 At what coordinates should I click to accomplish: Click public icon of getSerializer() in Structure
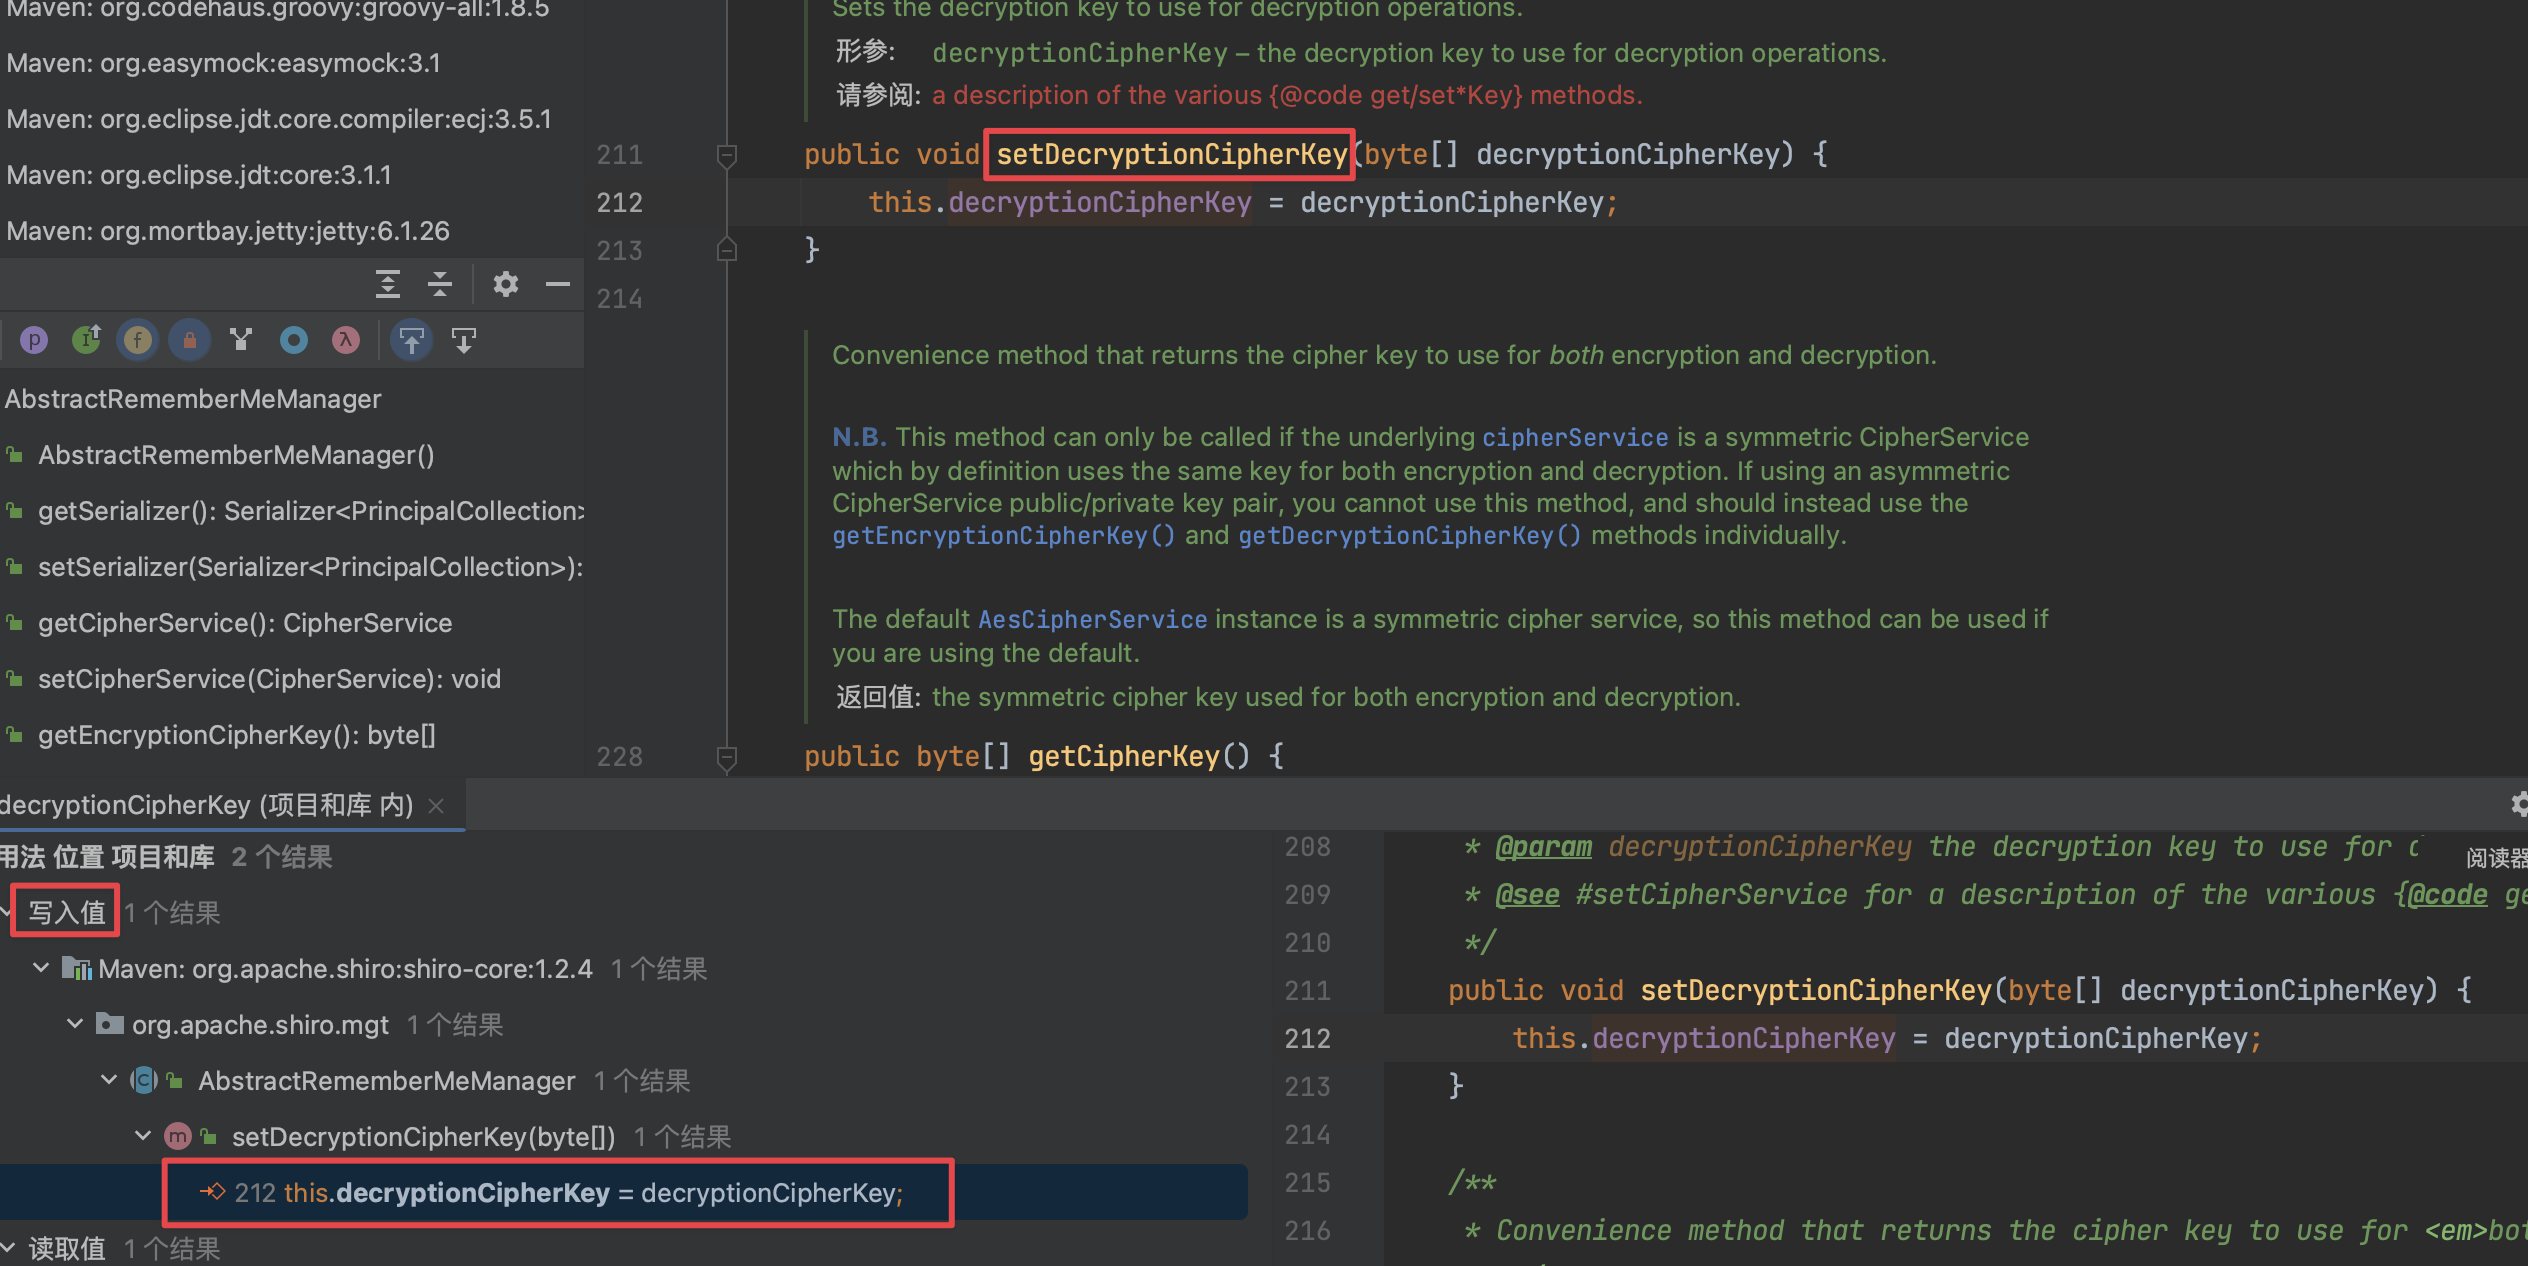click(15, 511)
